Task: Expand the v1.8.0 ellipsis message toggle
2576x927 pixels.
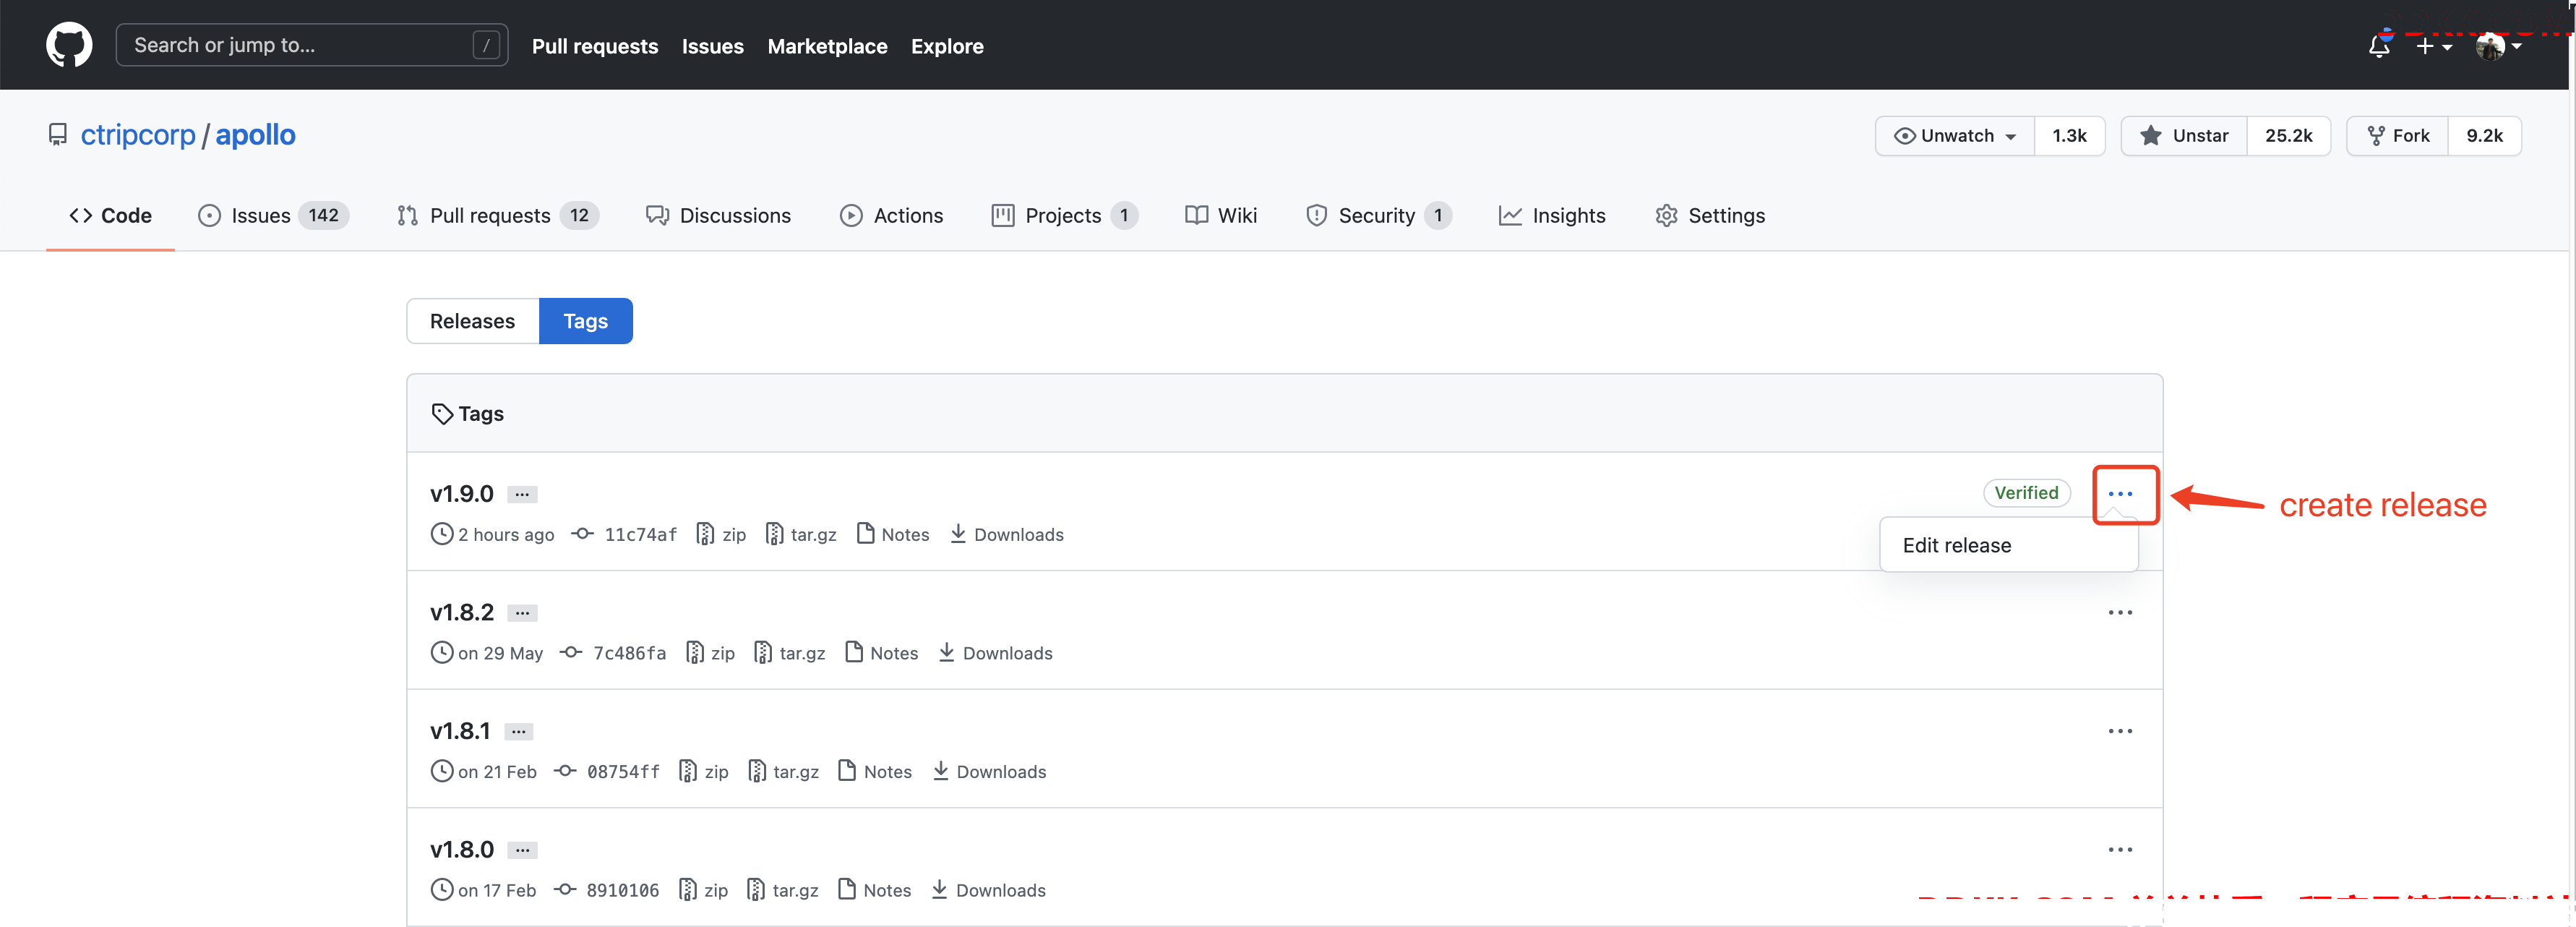Action: (x=522, y=850)
